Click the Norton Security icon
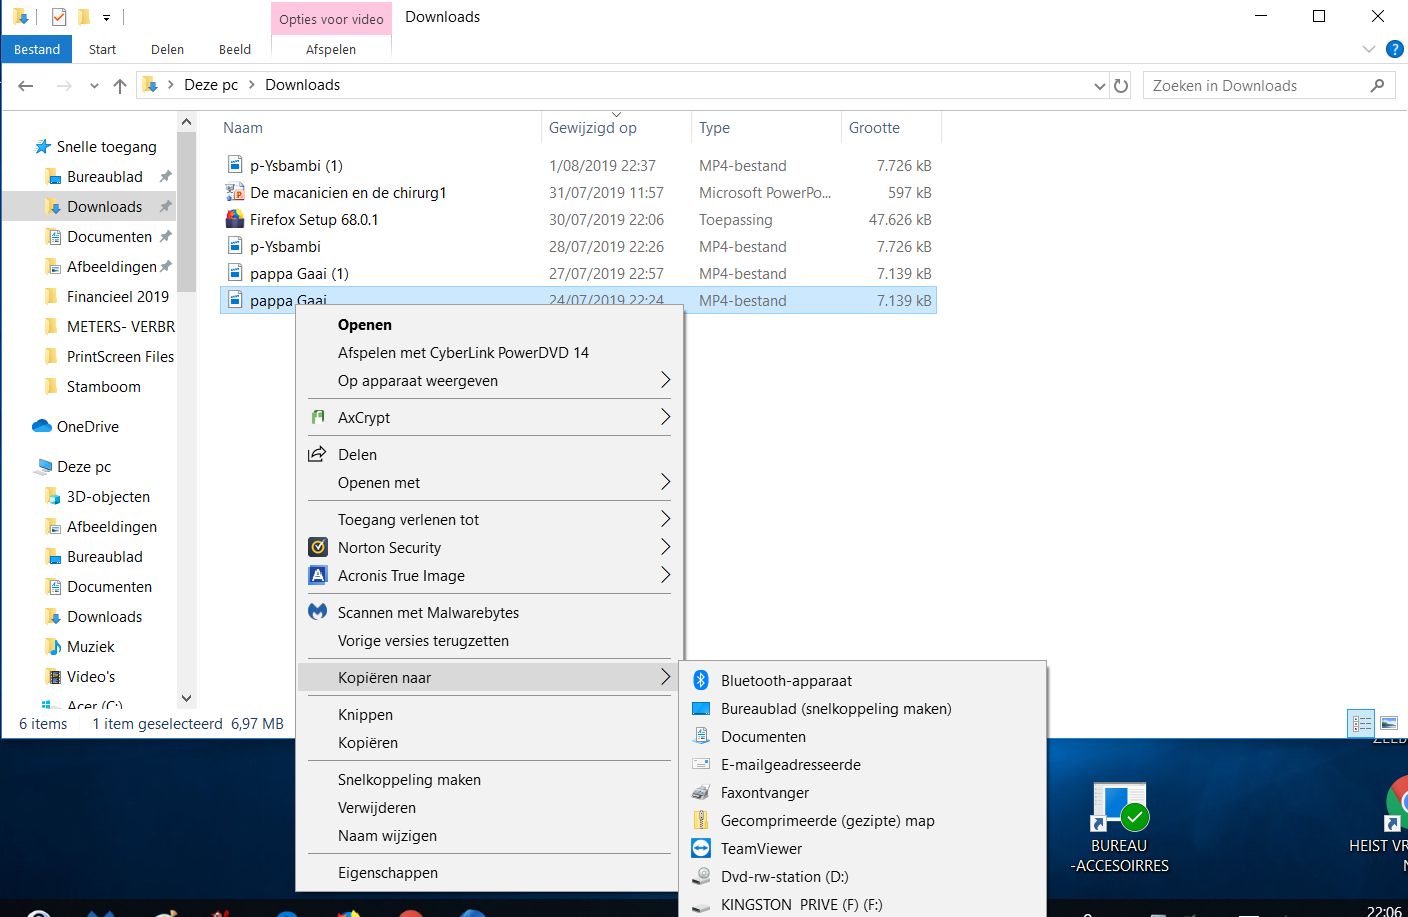 click(x=318, y=547)
